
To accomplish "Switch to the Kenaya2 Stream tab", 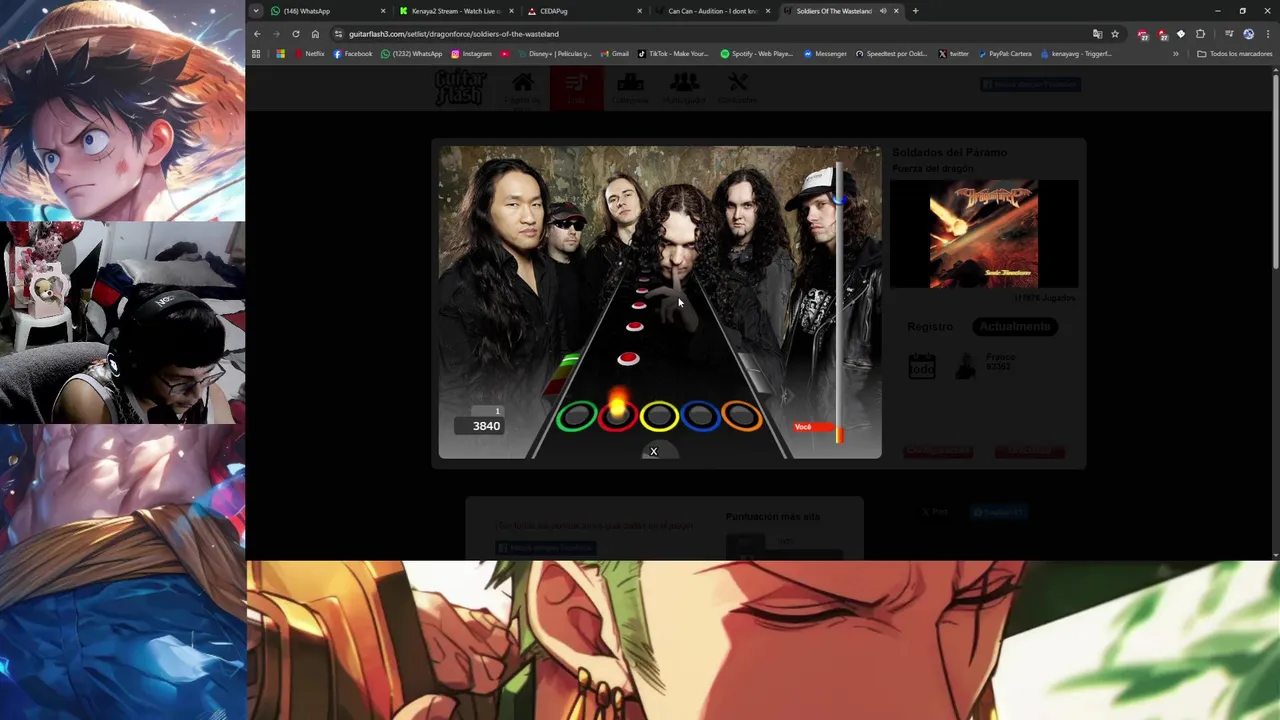I will (455, 11).
